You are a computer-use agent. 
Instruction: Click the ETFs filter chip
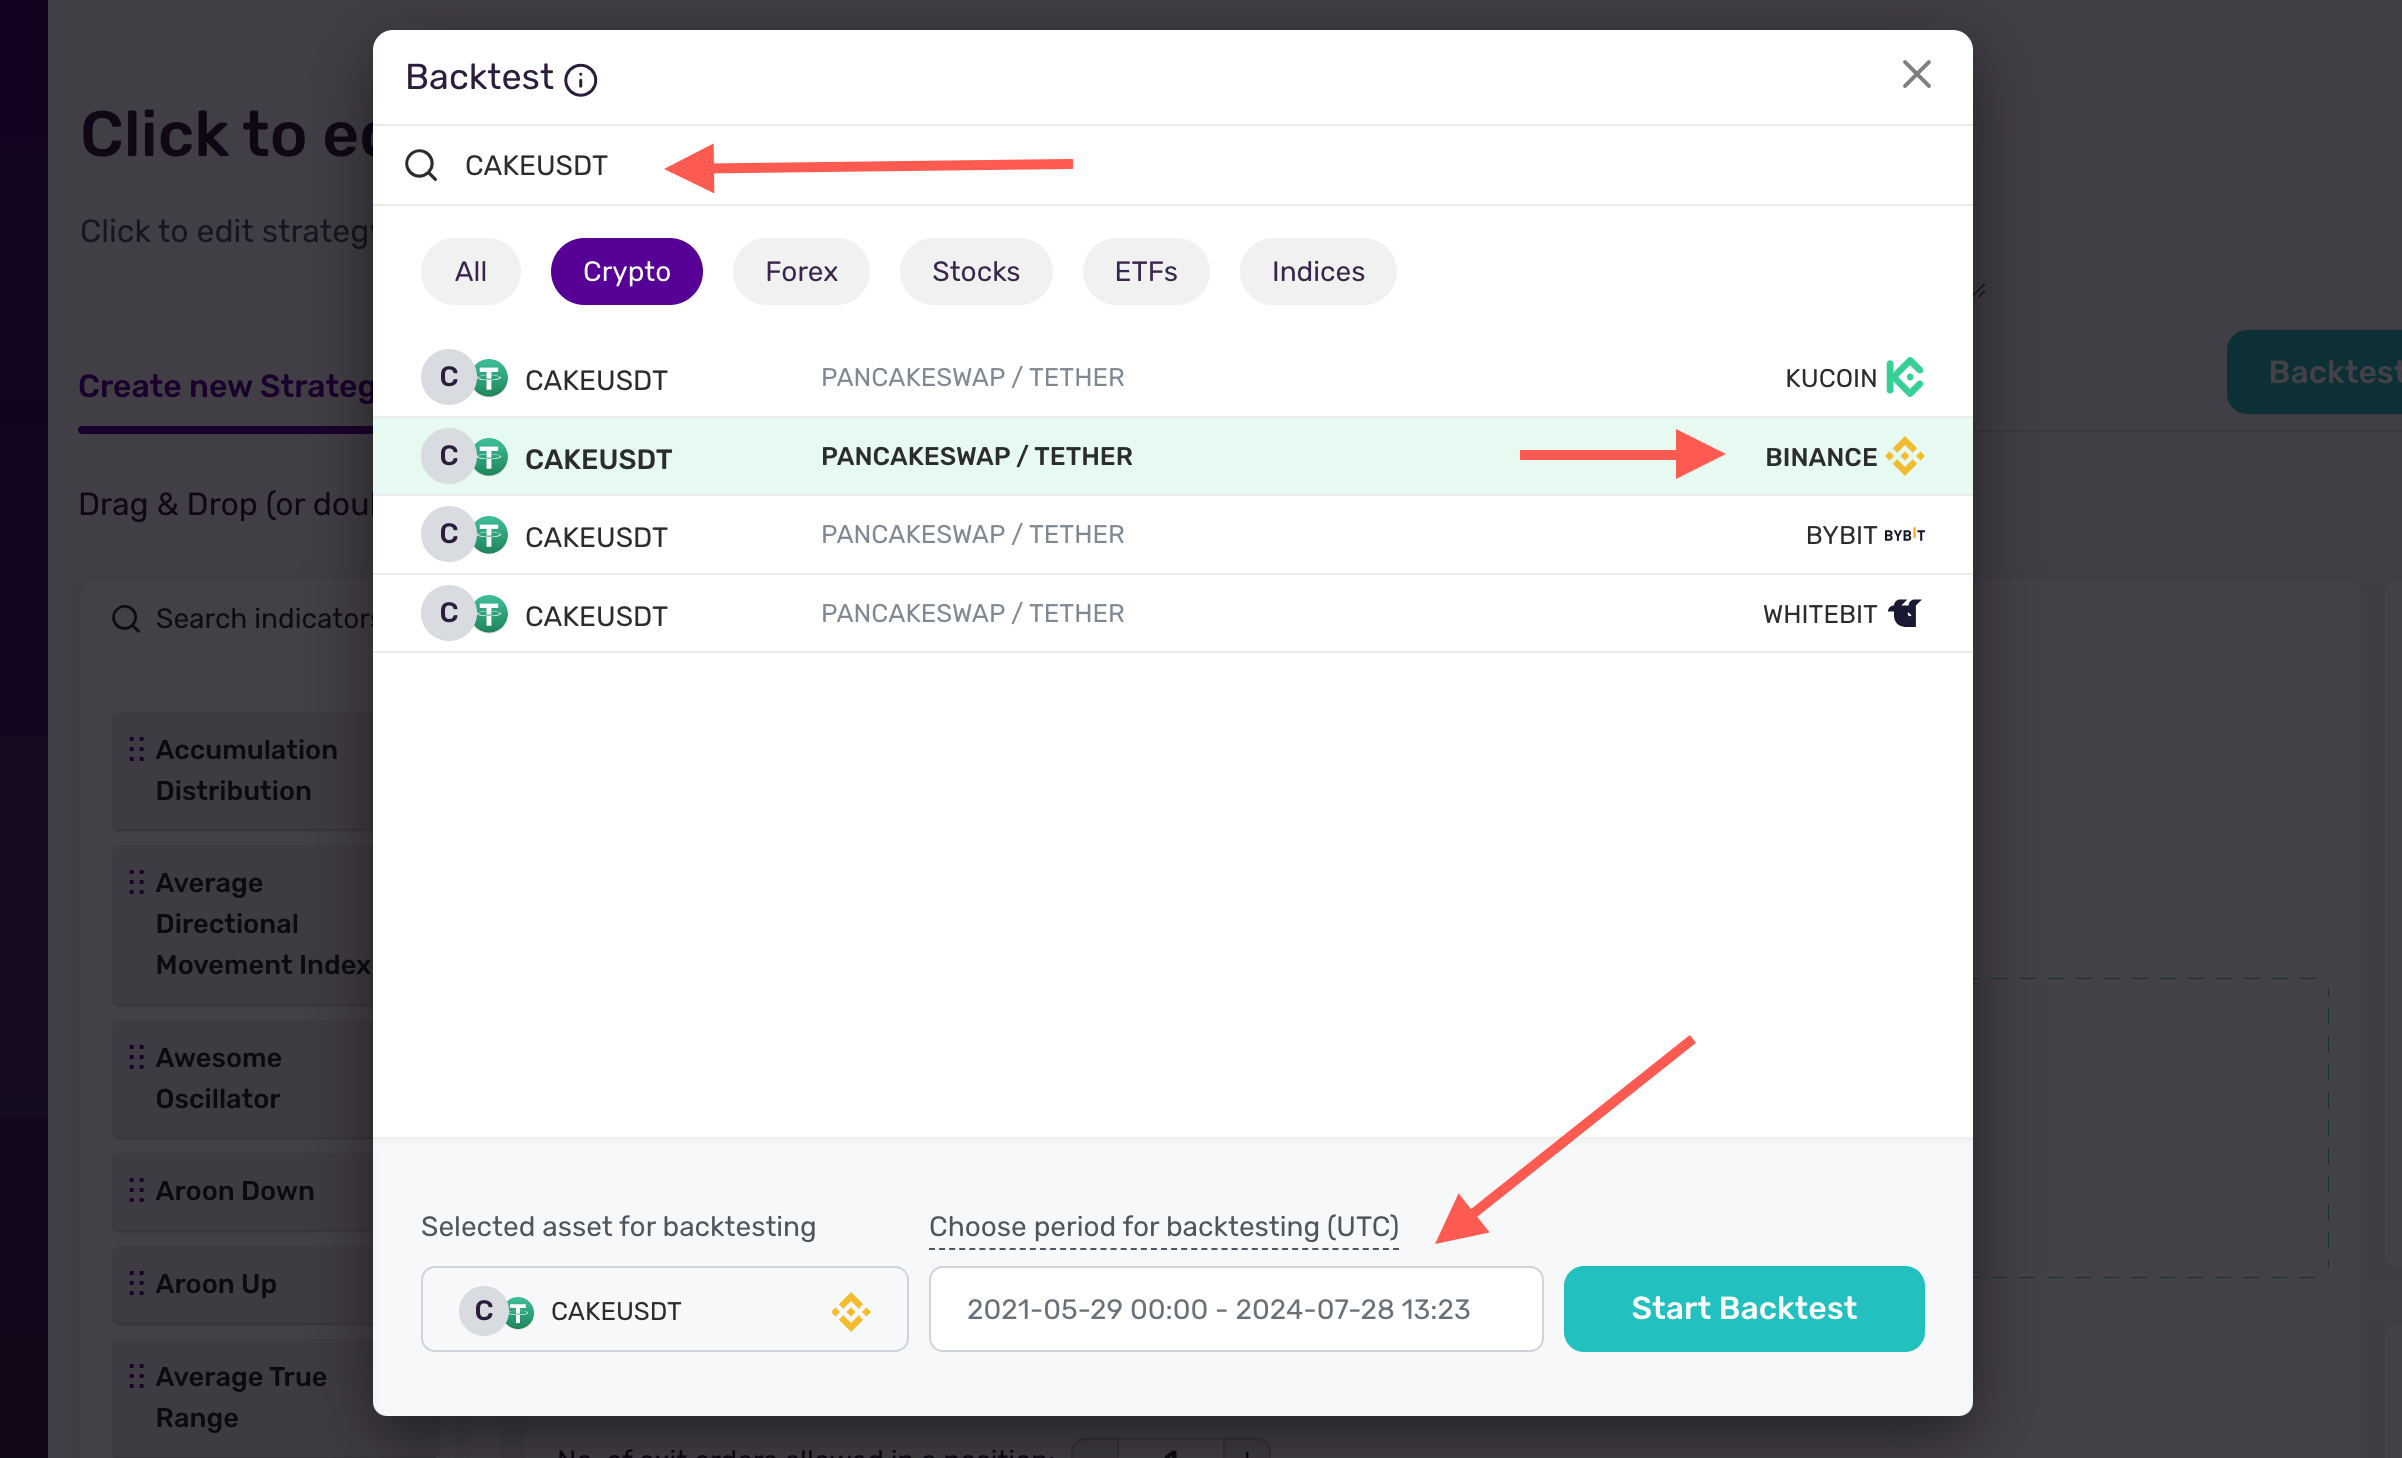pos(1145,271)
